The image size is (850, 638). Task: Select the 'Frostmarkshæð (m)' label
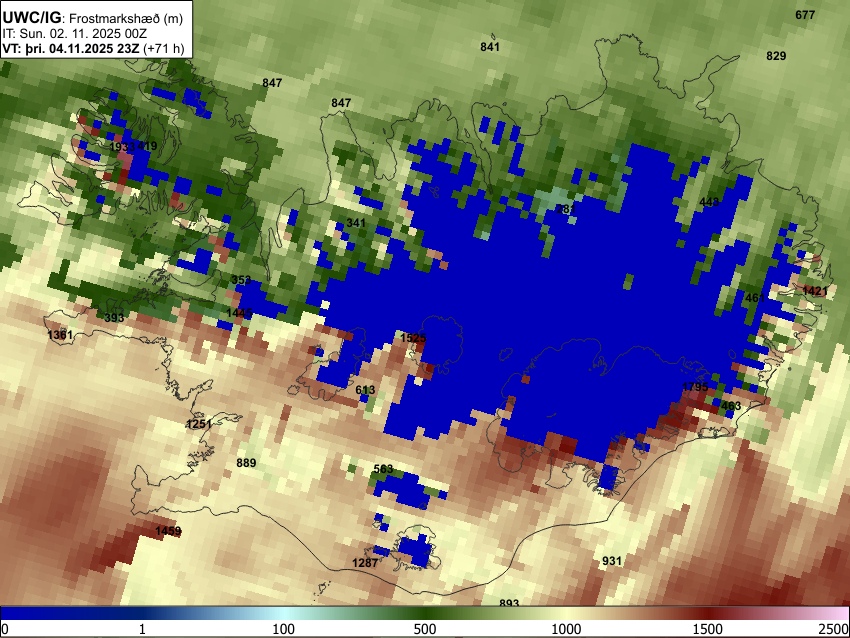coord(126,18)
